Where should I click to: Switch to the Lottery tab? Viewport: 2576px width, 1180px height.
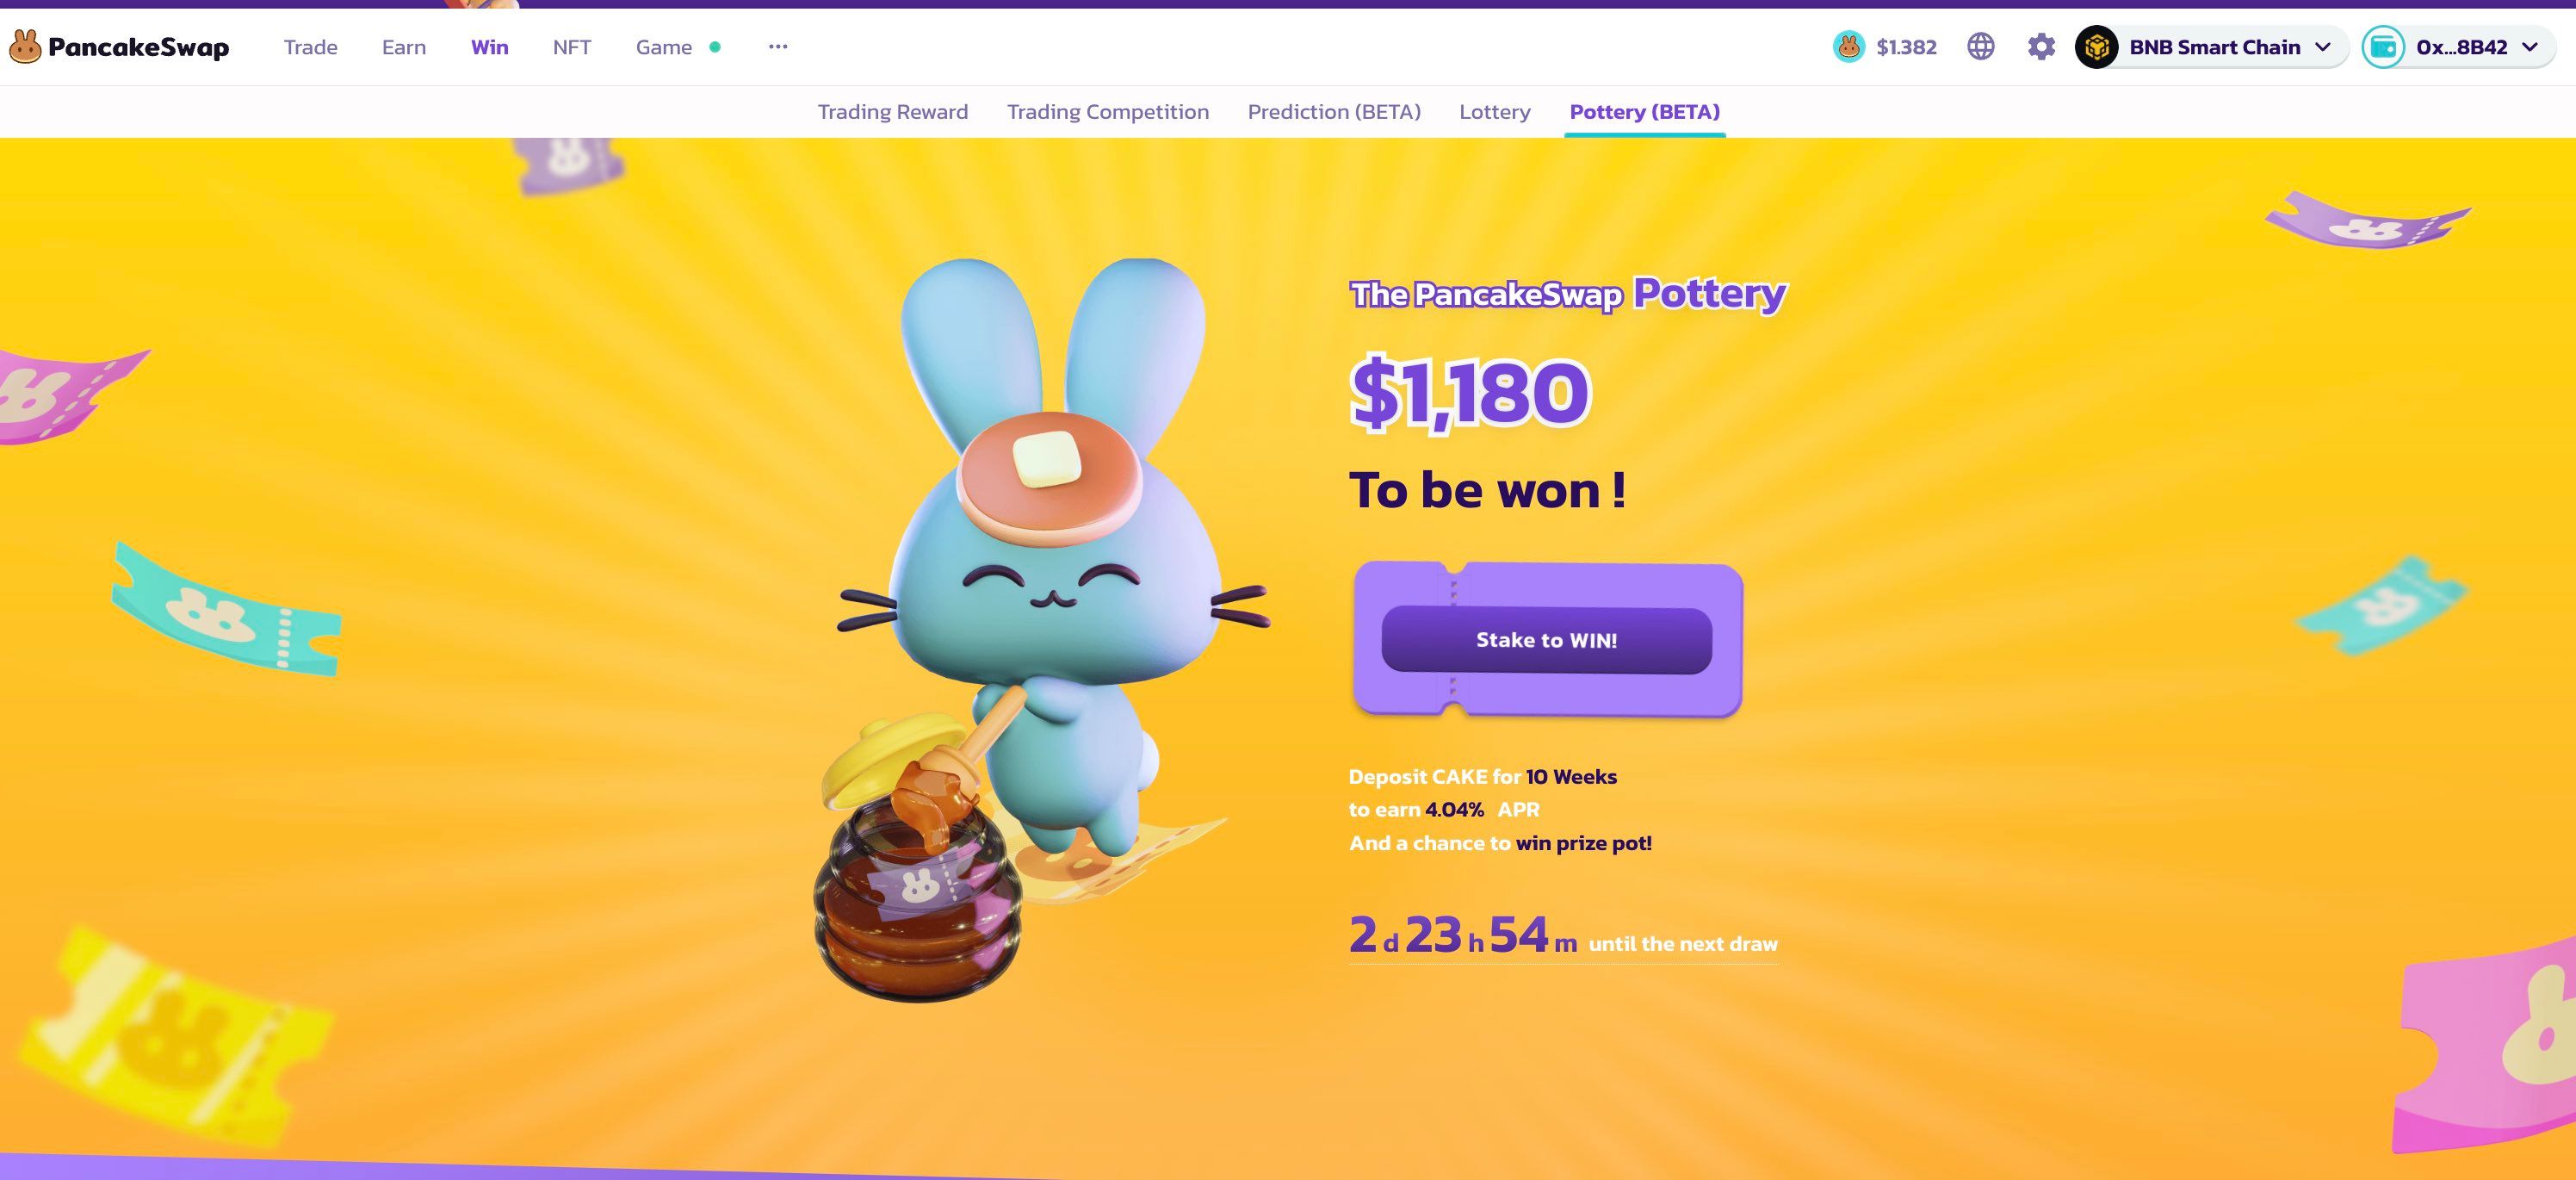click(1494, 112)
